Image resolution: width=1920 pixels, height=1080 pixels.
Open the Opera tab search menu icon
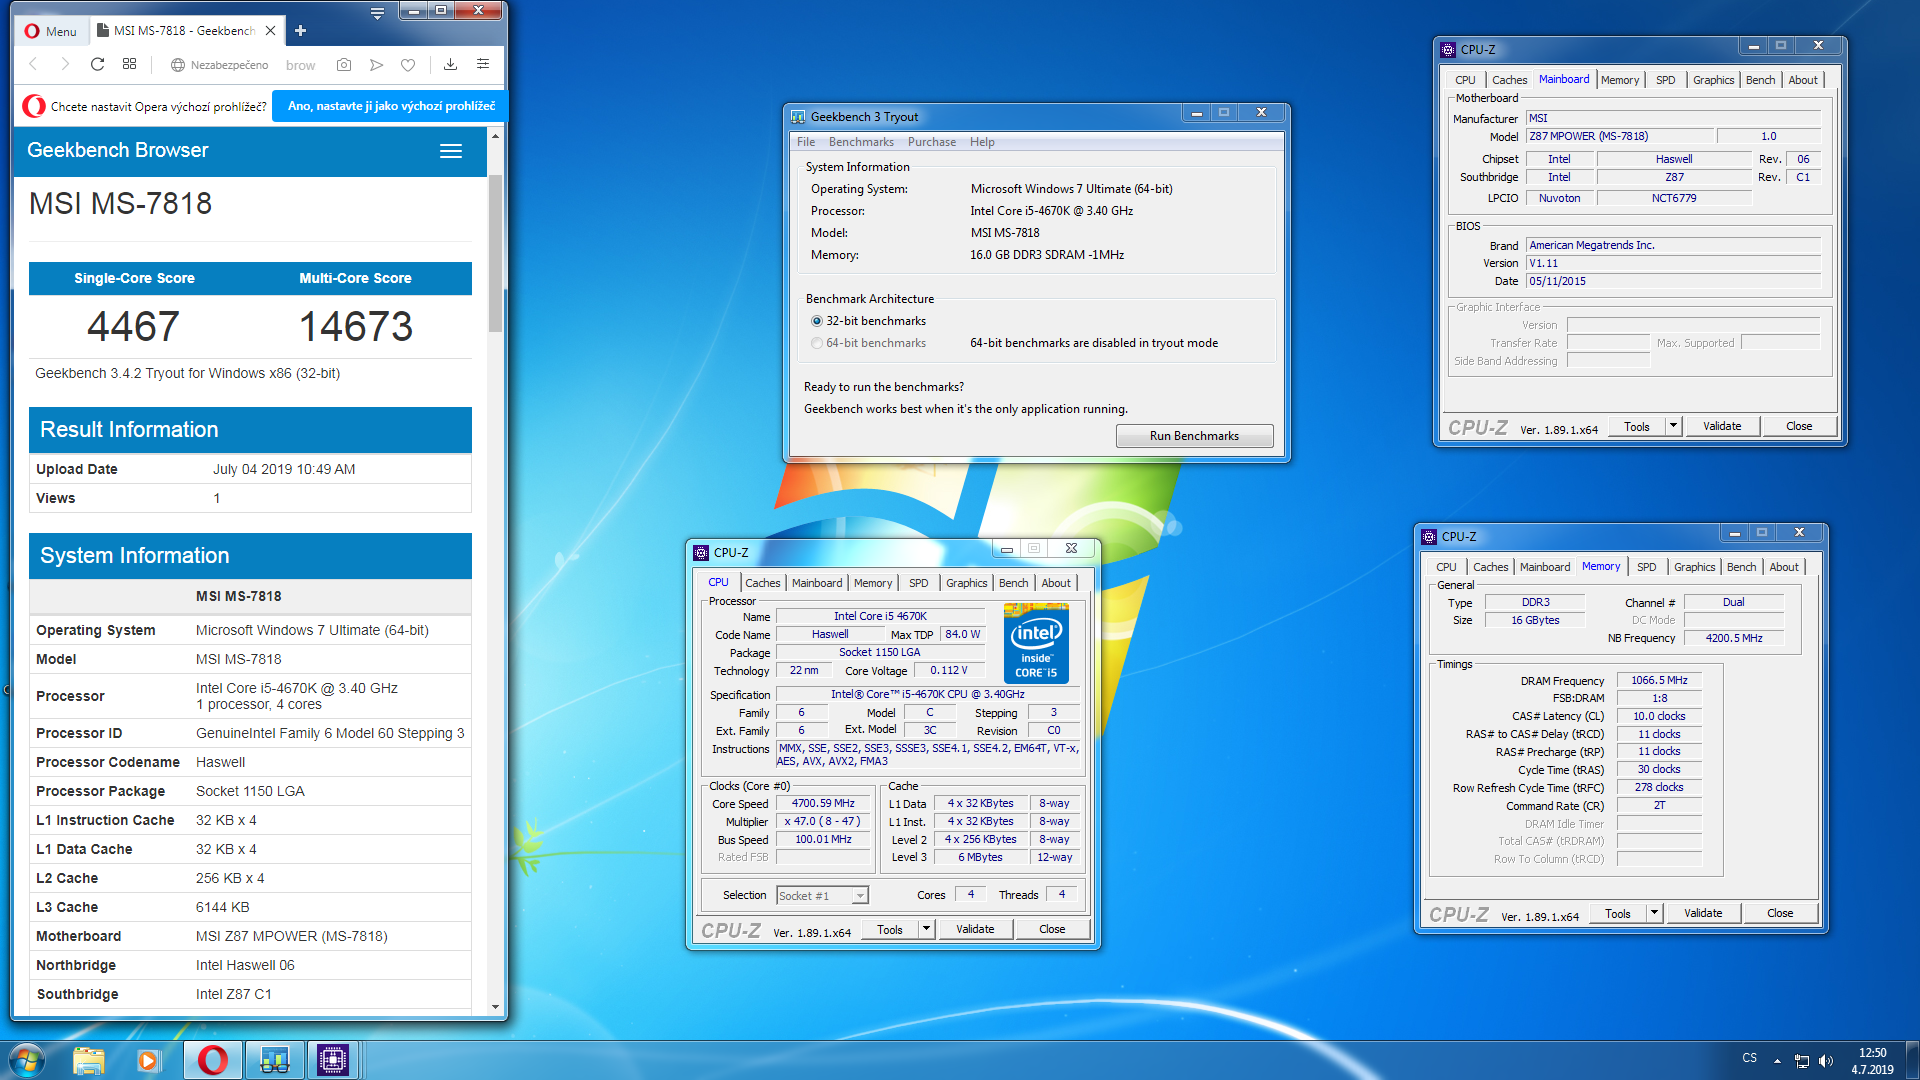377,14
